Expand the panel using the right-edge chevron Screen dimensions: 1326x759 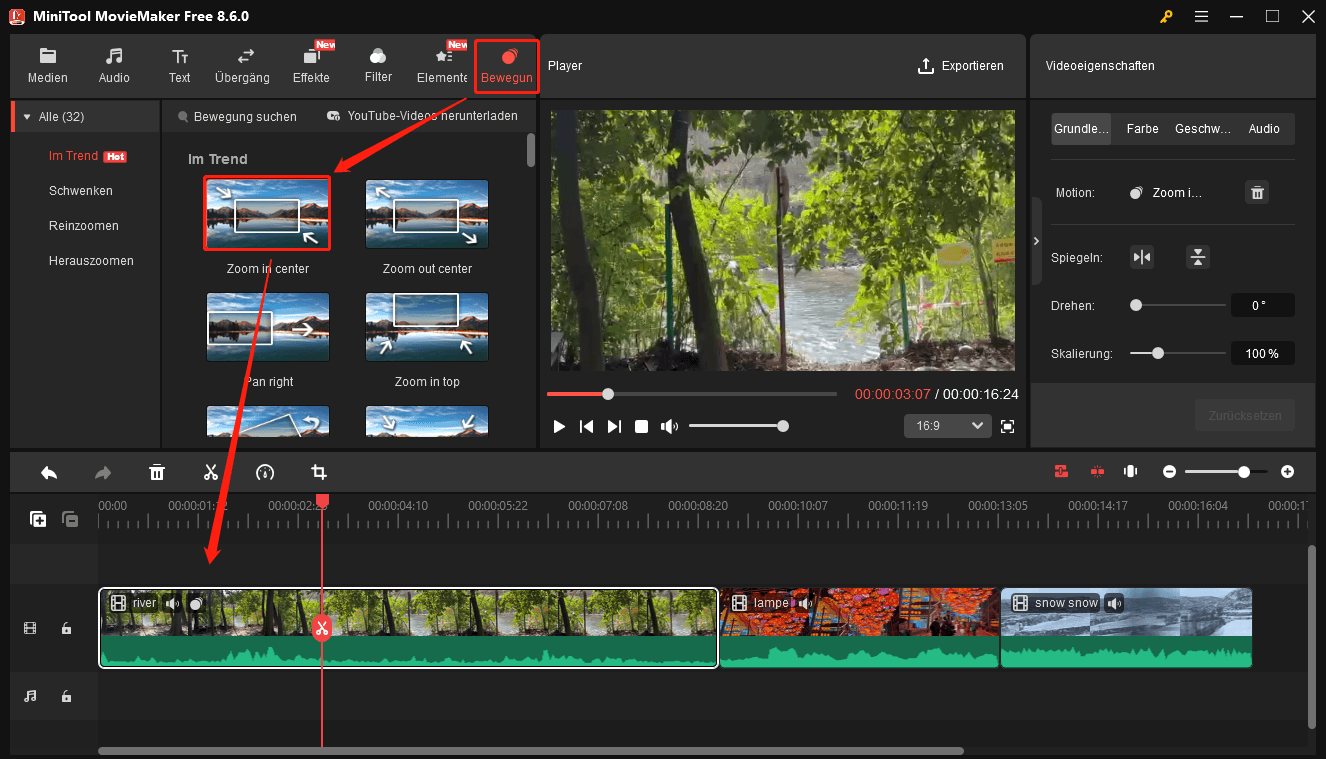click(1036, 241)
